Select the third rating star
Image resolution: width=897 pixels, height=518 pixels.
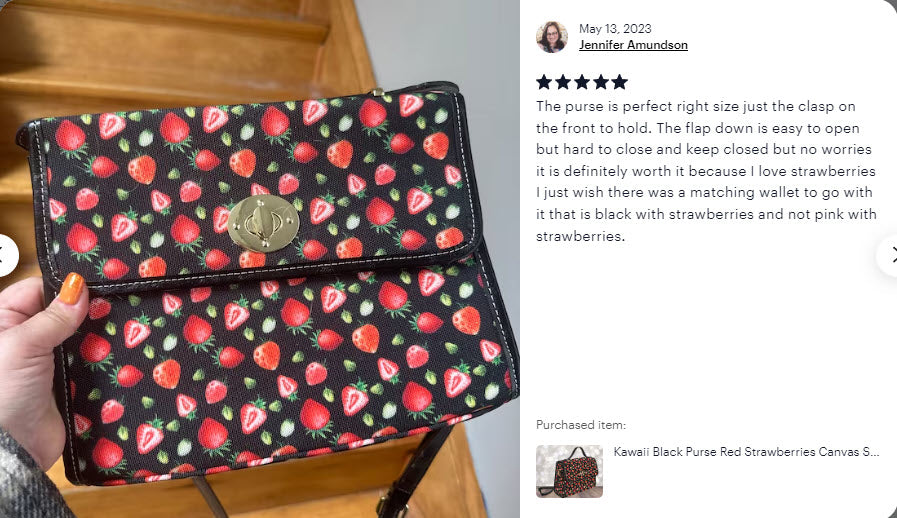(x=582, y=82)
